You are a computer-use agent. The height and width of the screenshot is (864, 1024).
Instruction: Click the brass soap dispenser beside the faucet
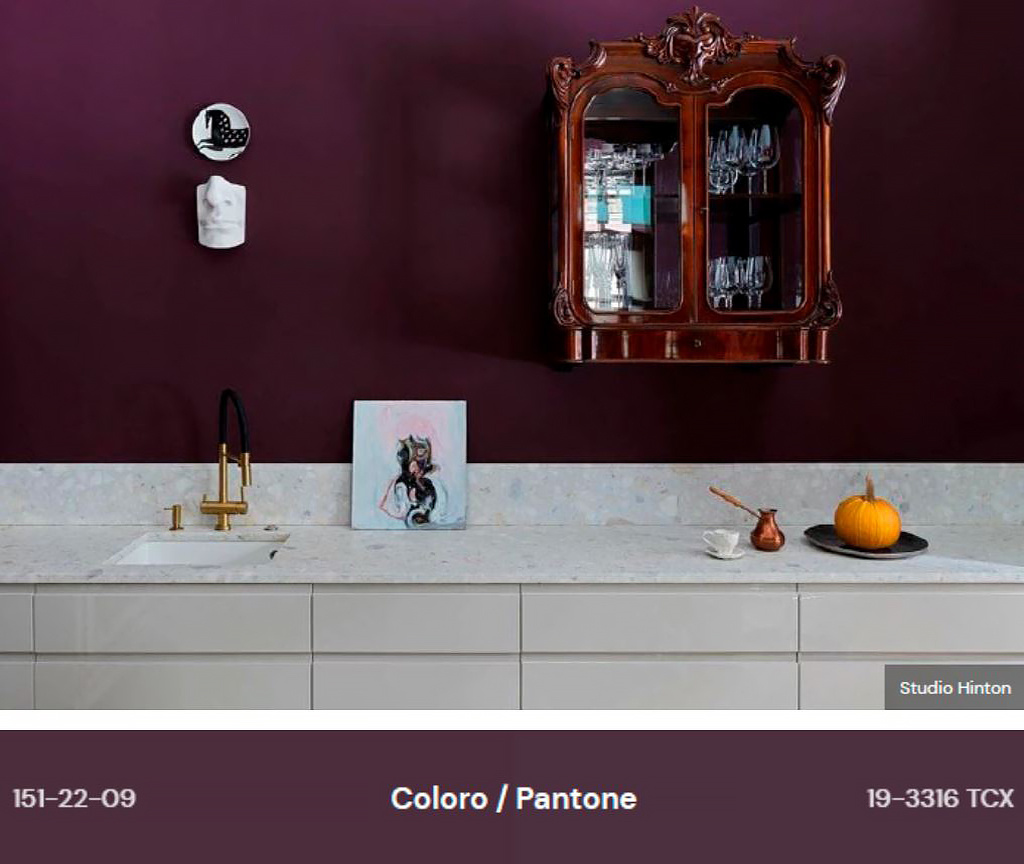tap(175, 517)
